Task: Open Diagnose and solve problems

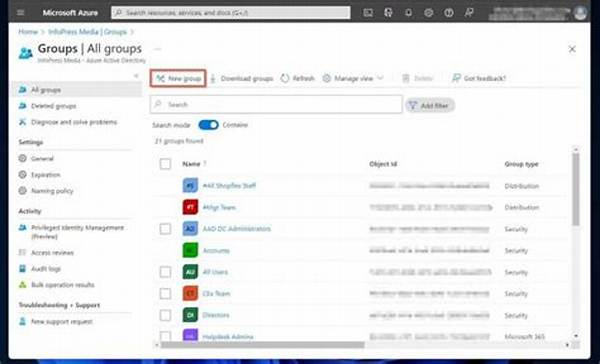Action: point(68,122)
